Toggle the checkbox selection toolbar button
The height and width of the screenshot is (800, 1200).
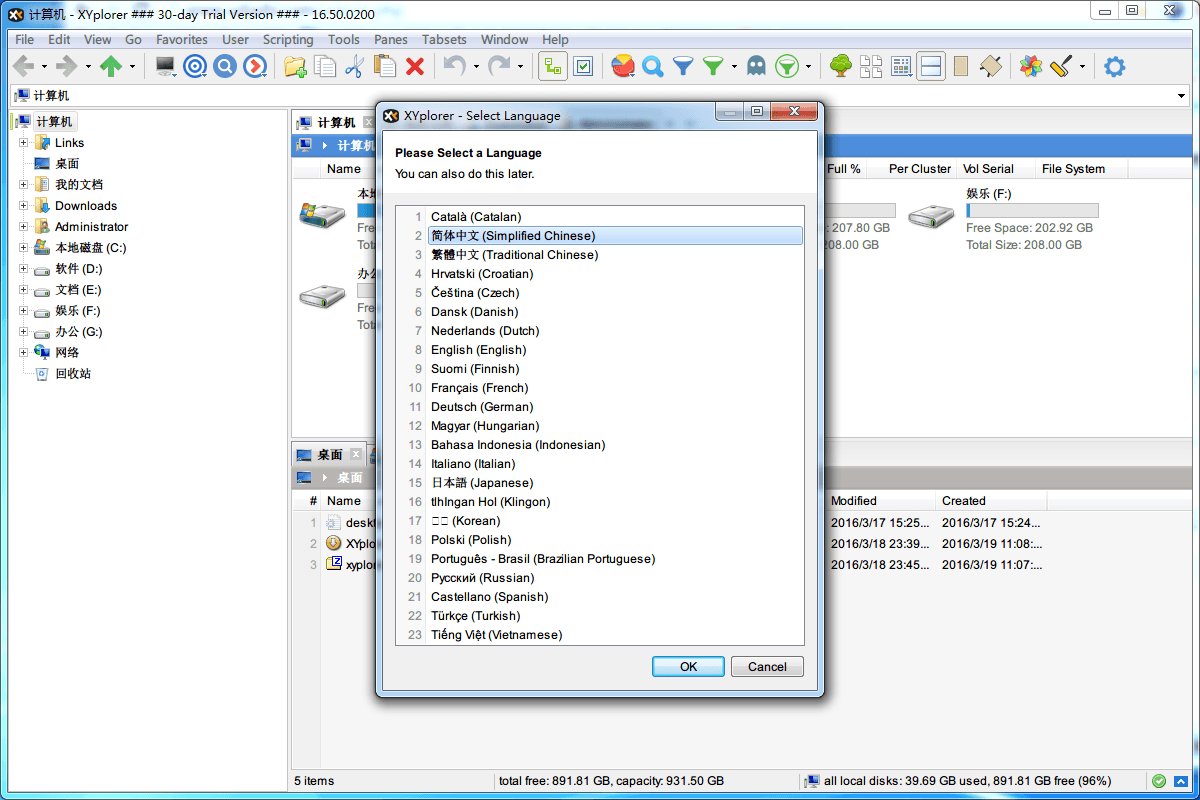(x=584, y=67)
